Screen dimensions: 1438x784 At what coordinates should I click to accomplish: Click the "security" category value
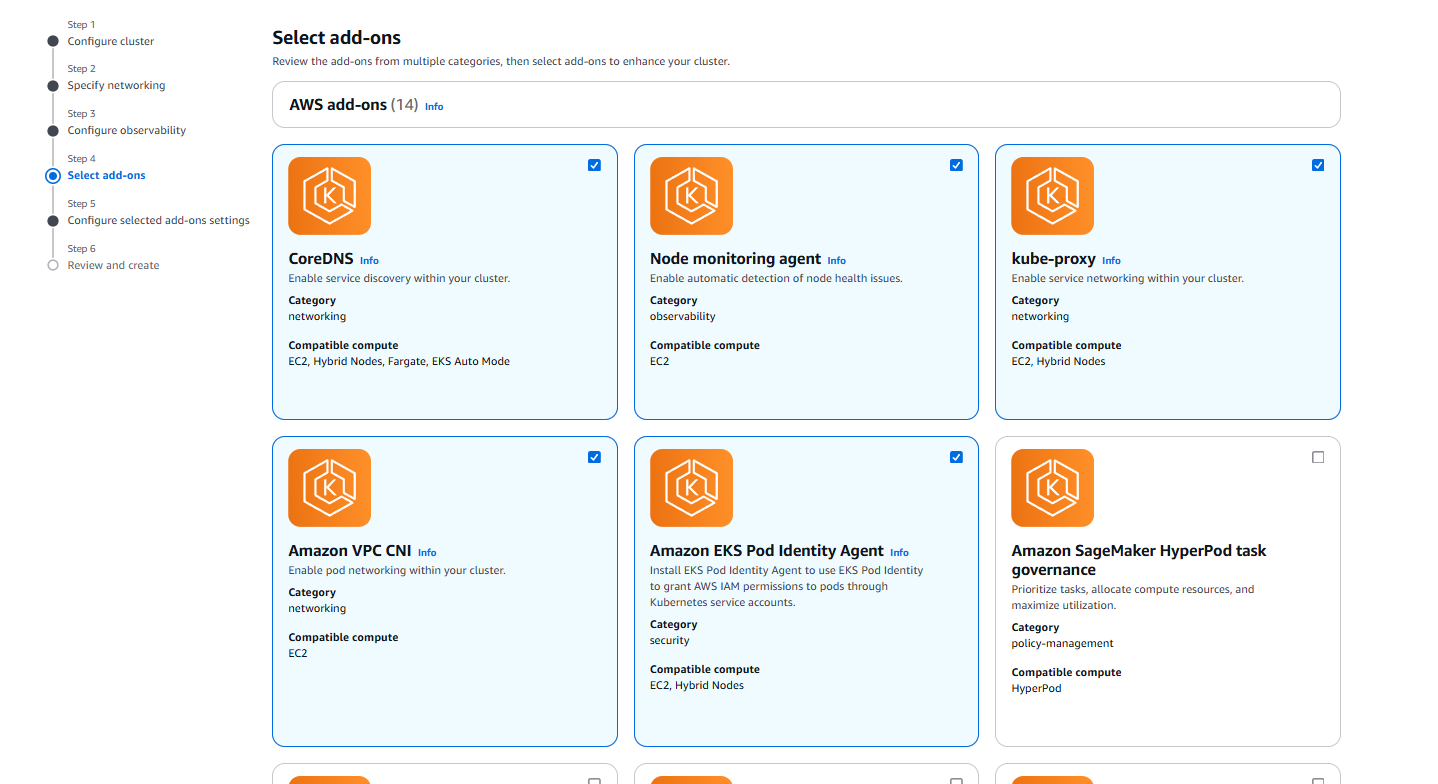point(670,640)
